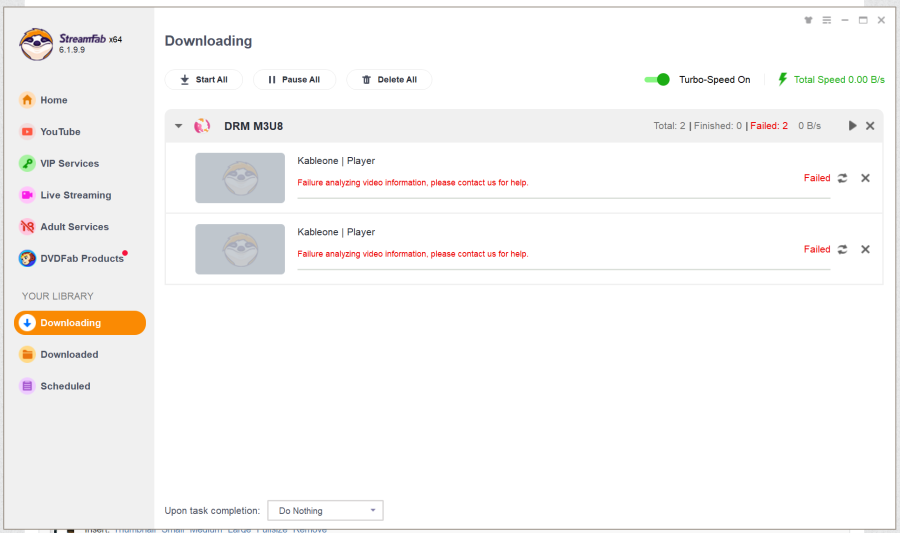Retry the first failed Kableone download
This screenshot has height=533, width=900.
[843, 178]
